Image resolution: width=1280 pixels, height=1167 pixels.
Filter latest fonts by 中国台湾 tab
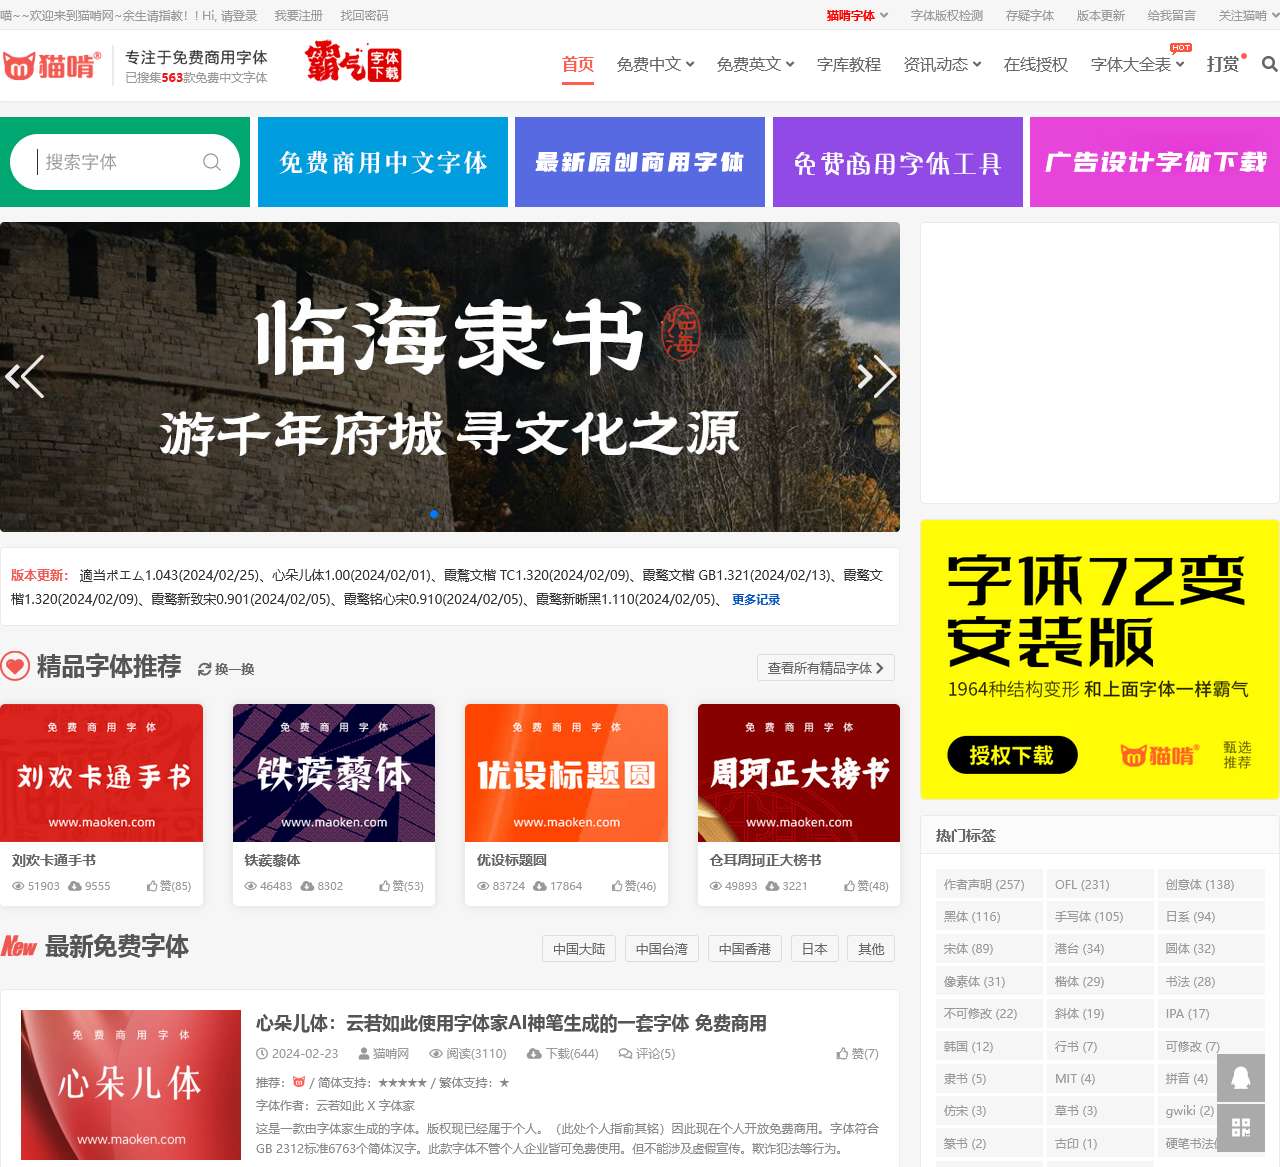(662, 949)
